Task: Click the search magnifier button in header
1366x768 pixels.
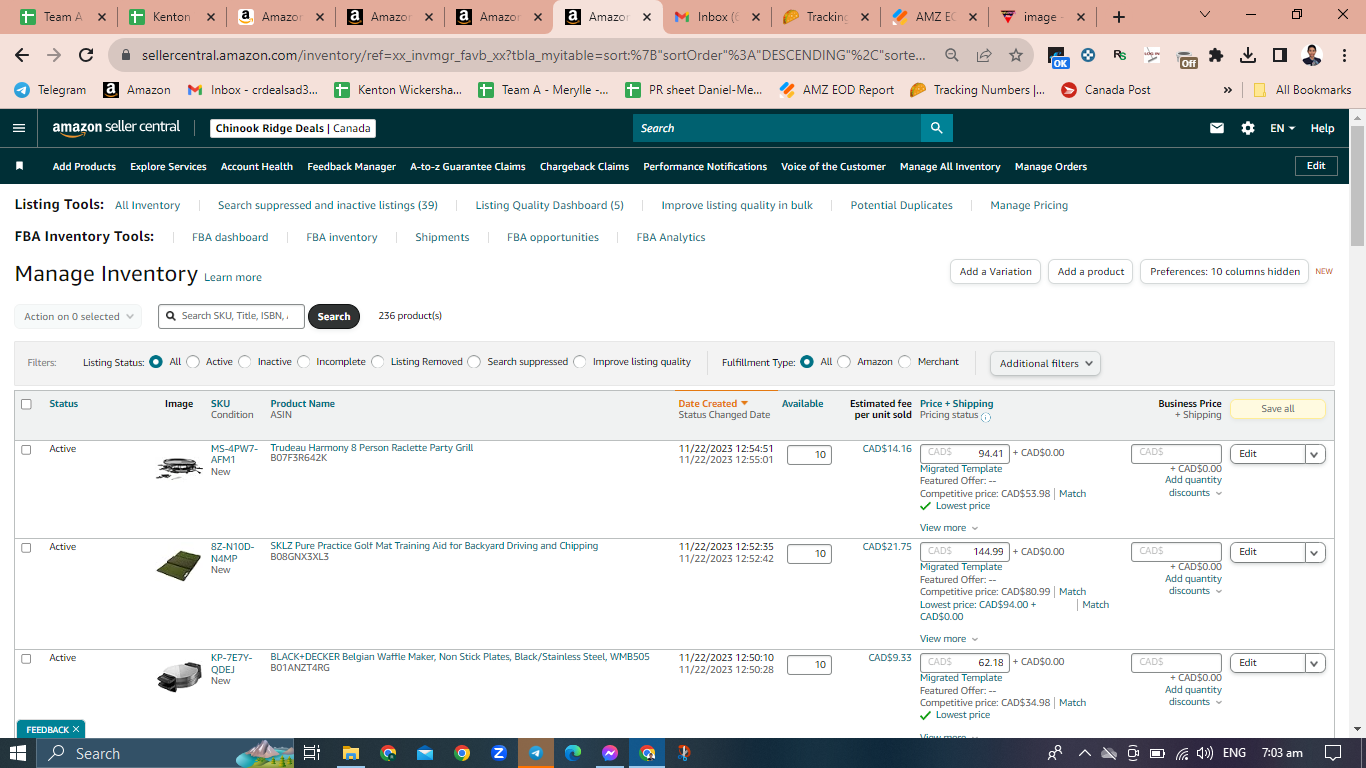Action: click(937, 128)
